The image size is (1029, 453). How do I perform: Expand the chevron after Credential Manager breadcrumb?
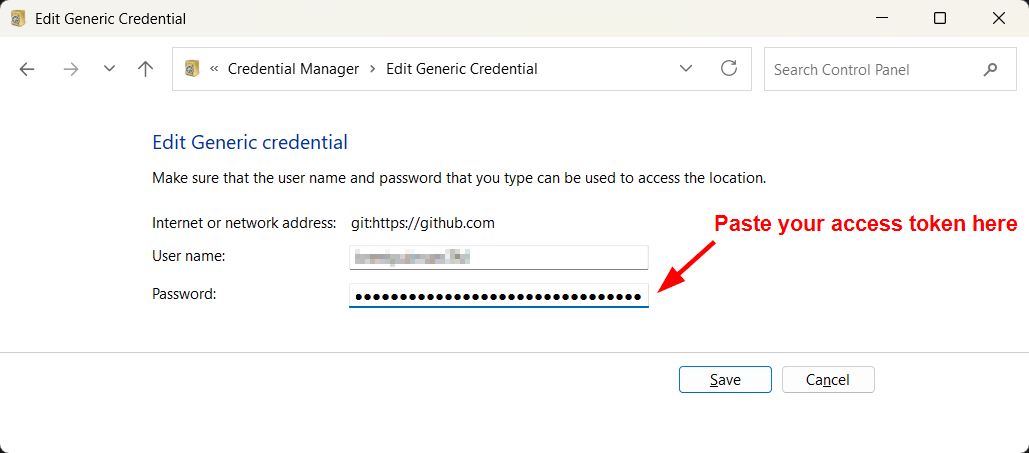tap(372, 69)
